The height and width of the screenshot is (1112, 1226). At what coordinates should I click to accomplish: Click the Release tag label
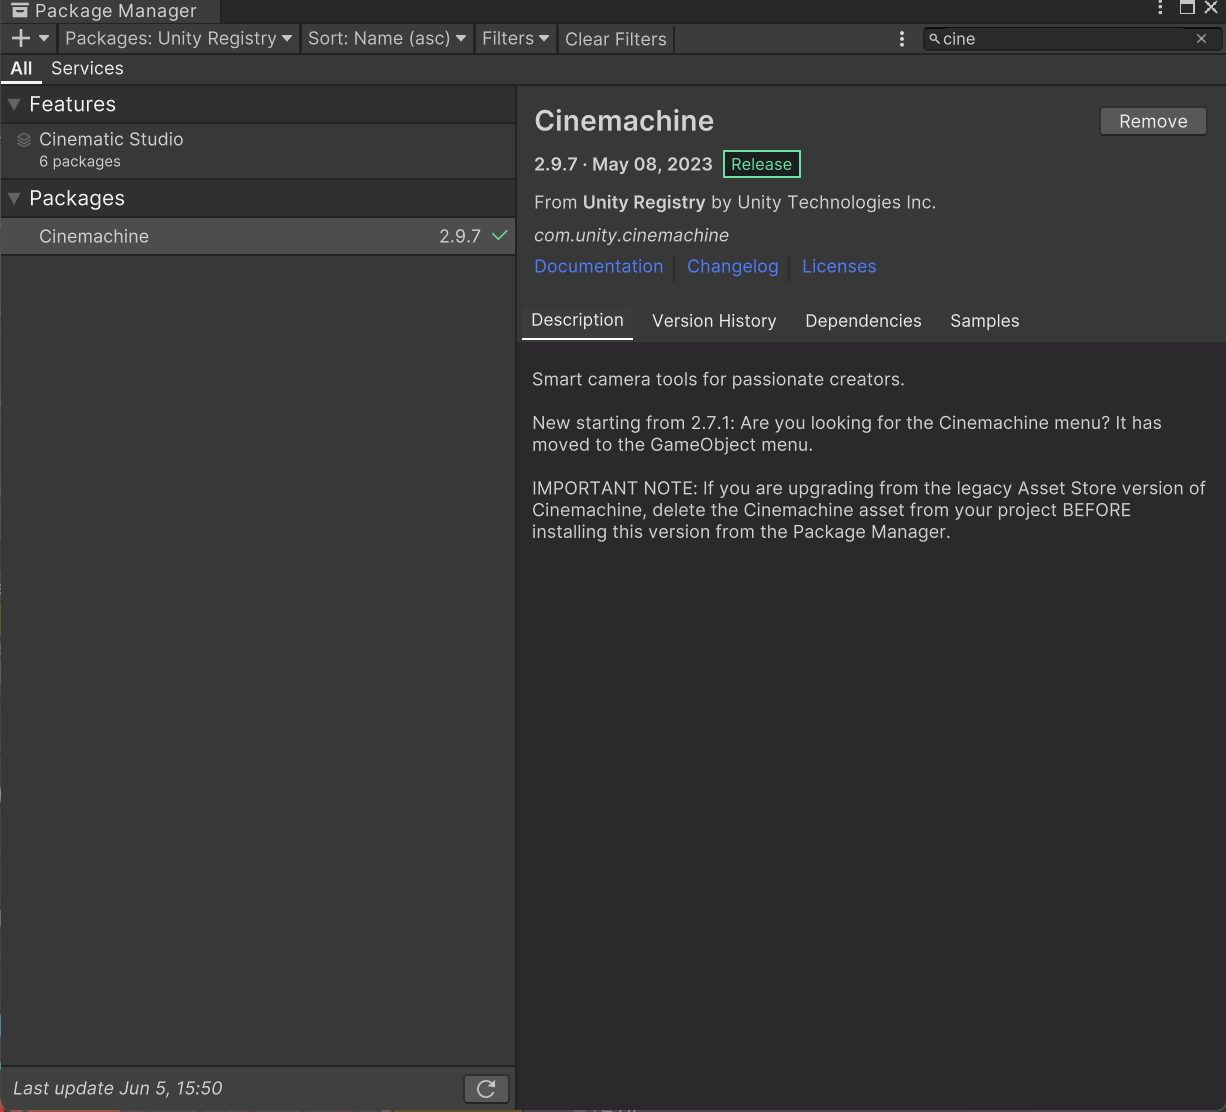point(761,164)
